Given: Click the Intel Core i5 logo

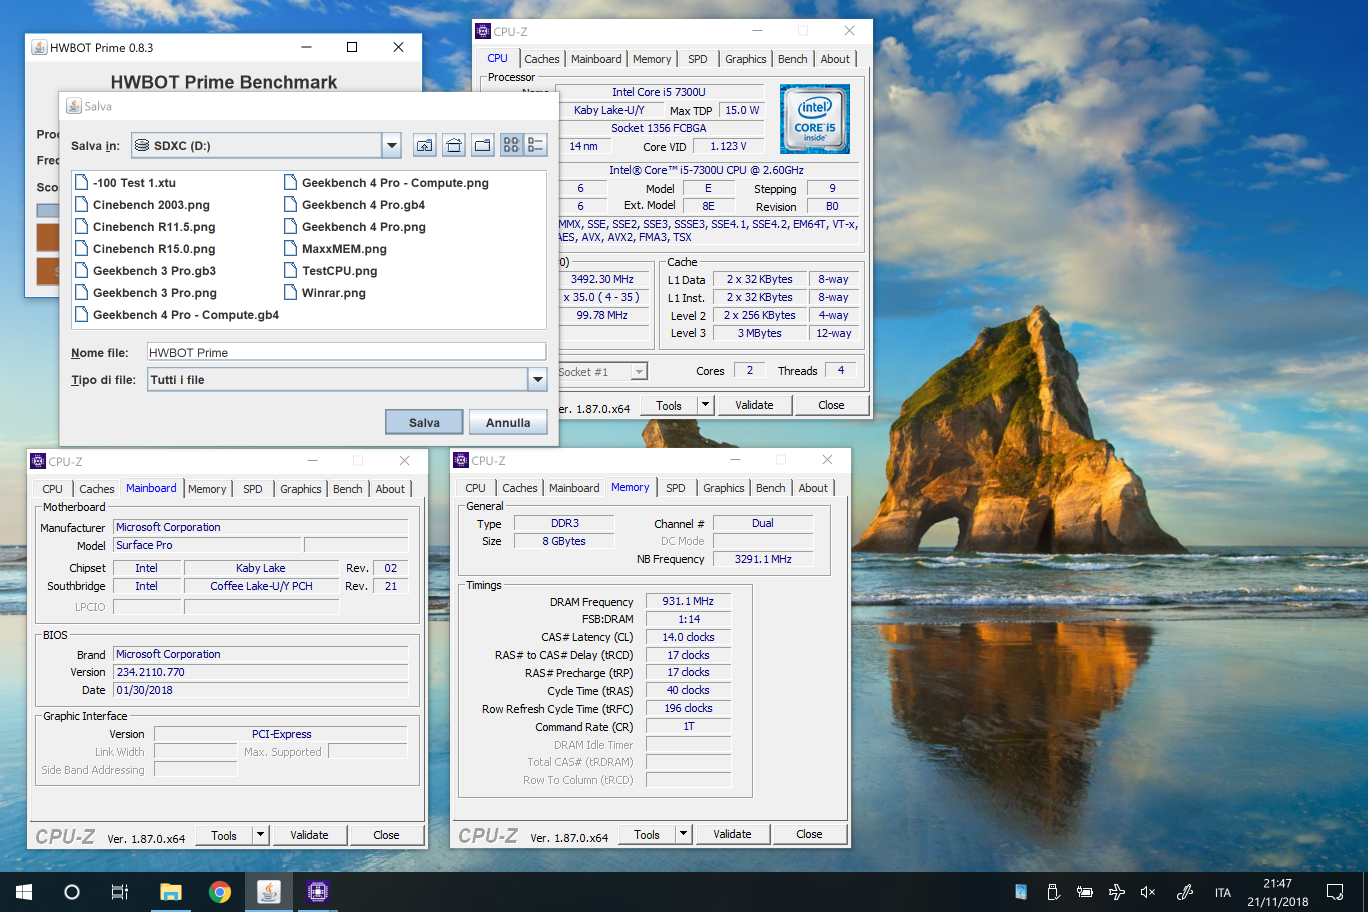Looking at the screenshot, I should [815, 119].
